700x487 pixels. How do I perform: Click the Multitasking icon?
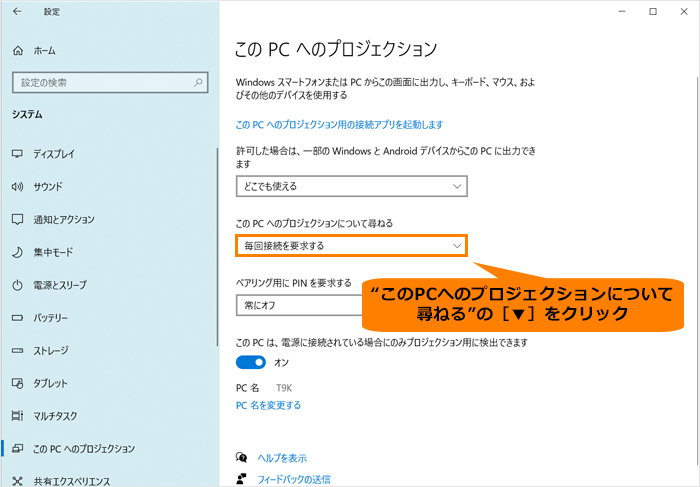pyautogui.click(x=17, y=416)
